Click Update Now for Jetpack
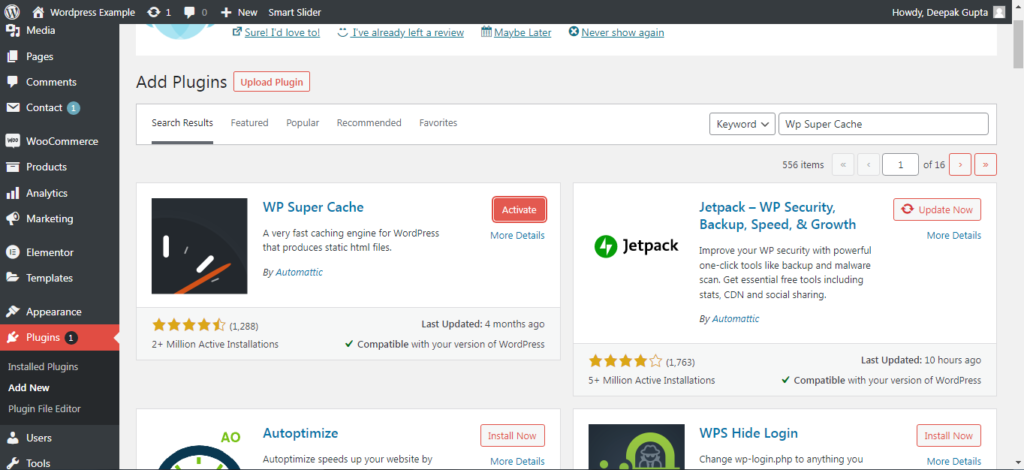This screenshot has width=1024, height=470. [x=937, y=209]
